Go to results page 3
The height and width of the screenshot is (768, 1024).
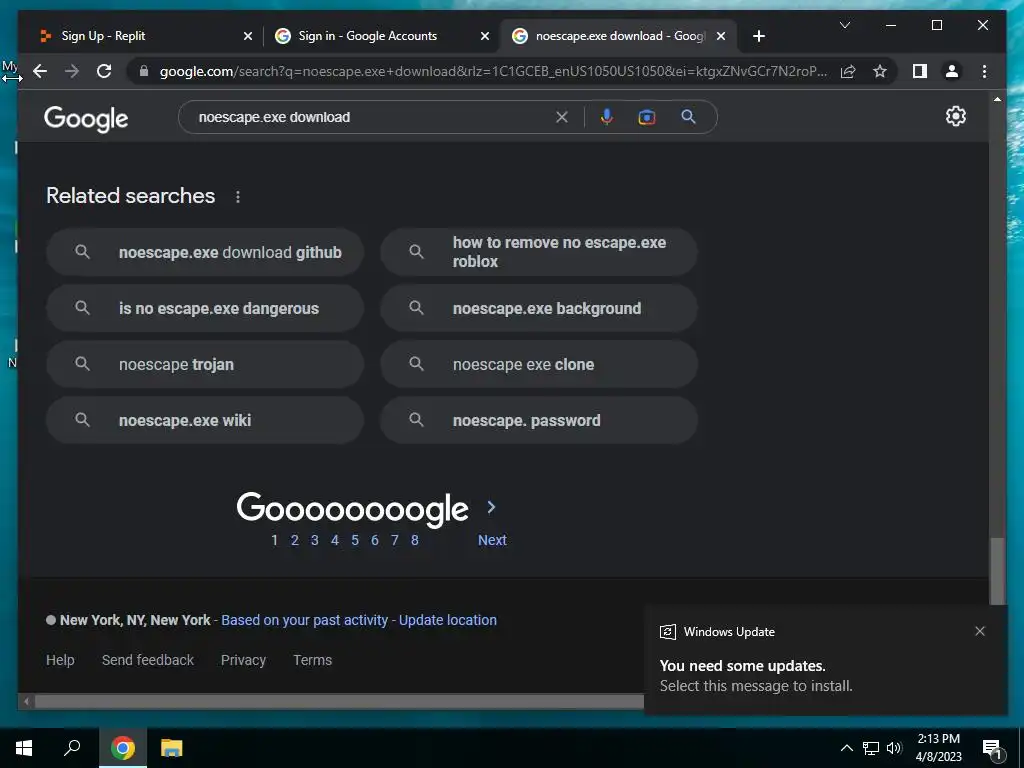click(x=315, y=540)
